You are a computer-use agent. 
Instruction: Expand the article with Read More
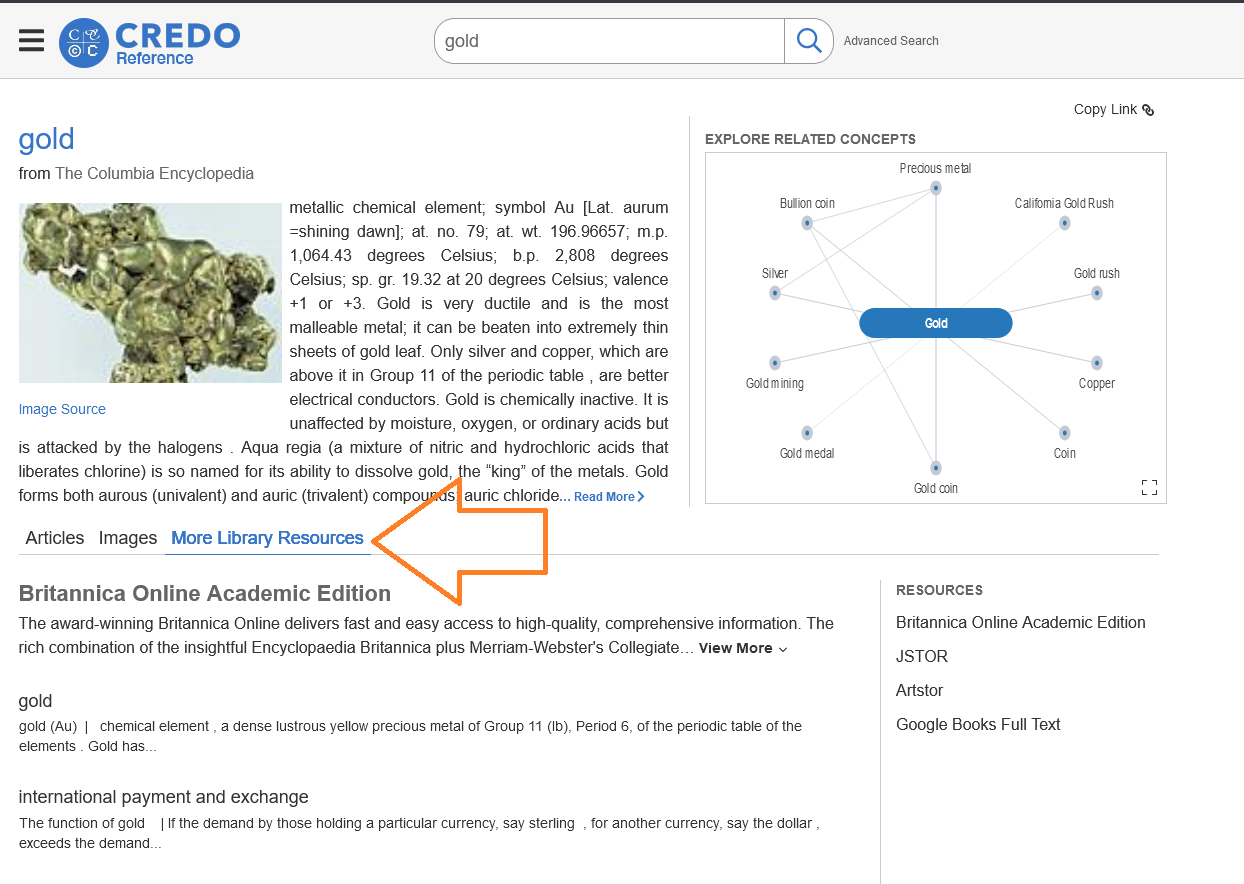609,497
